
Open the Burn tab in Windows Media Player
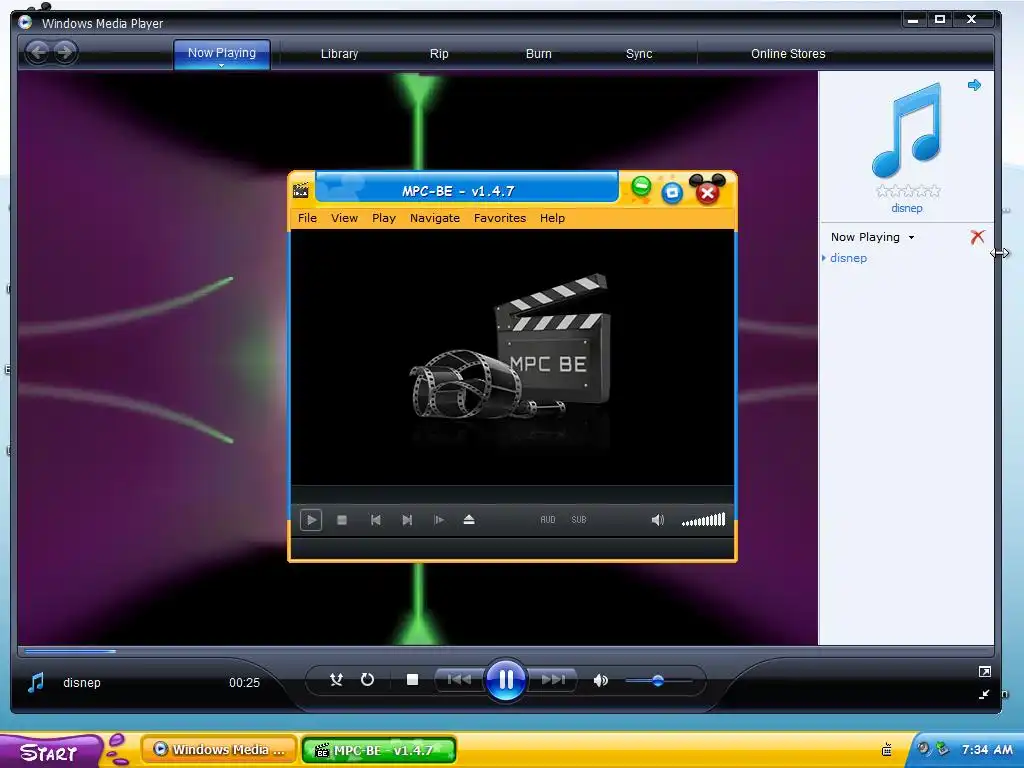[x=539, y=54]
